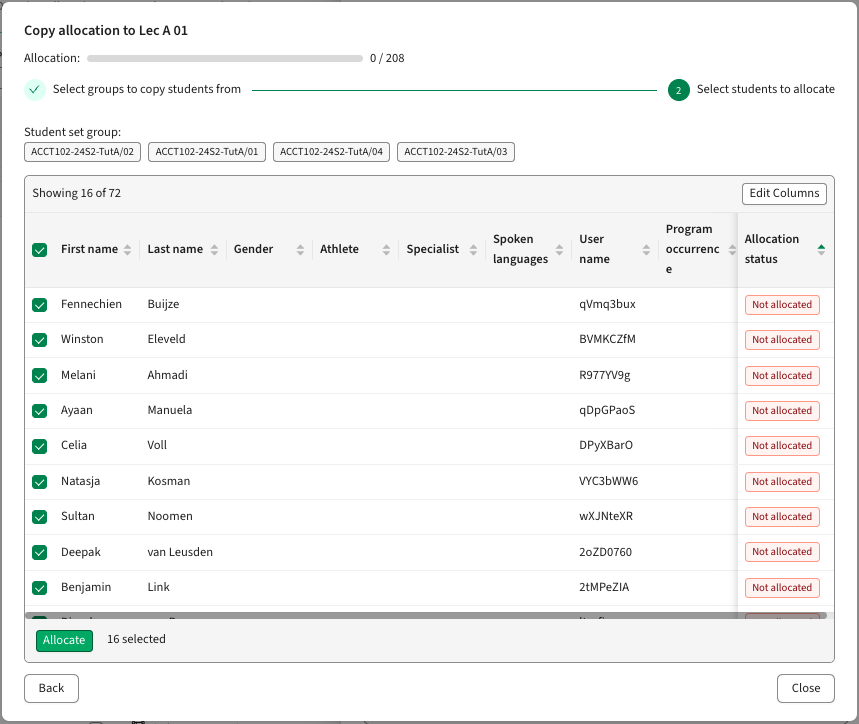859x724 pixels.
Task: Go Back to previous step
Action: tap(51, 688)
